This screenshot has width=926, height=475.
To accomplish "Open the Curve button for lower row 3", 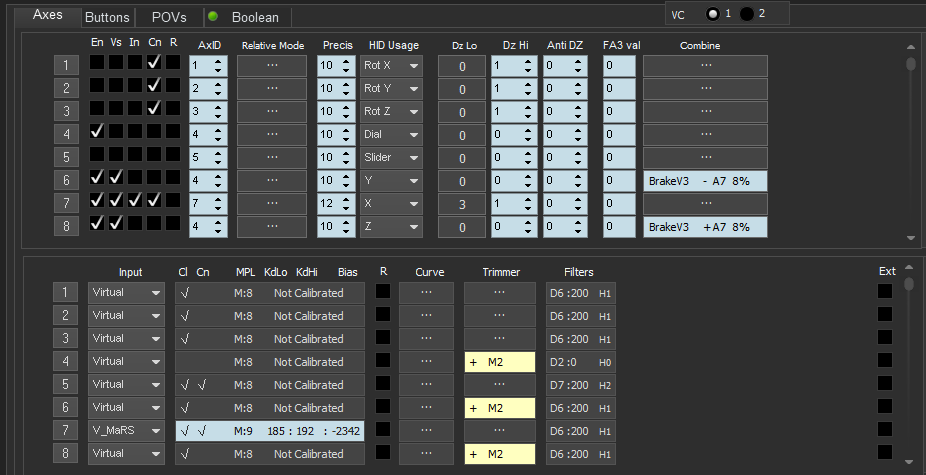I will pyautogui.click(x=426, y=339).
